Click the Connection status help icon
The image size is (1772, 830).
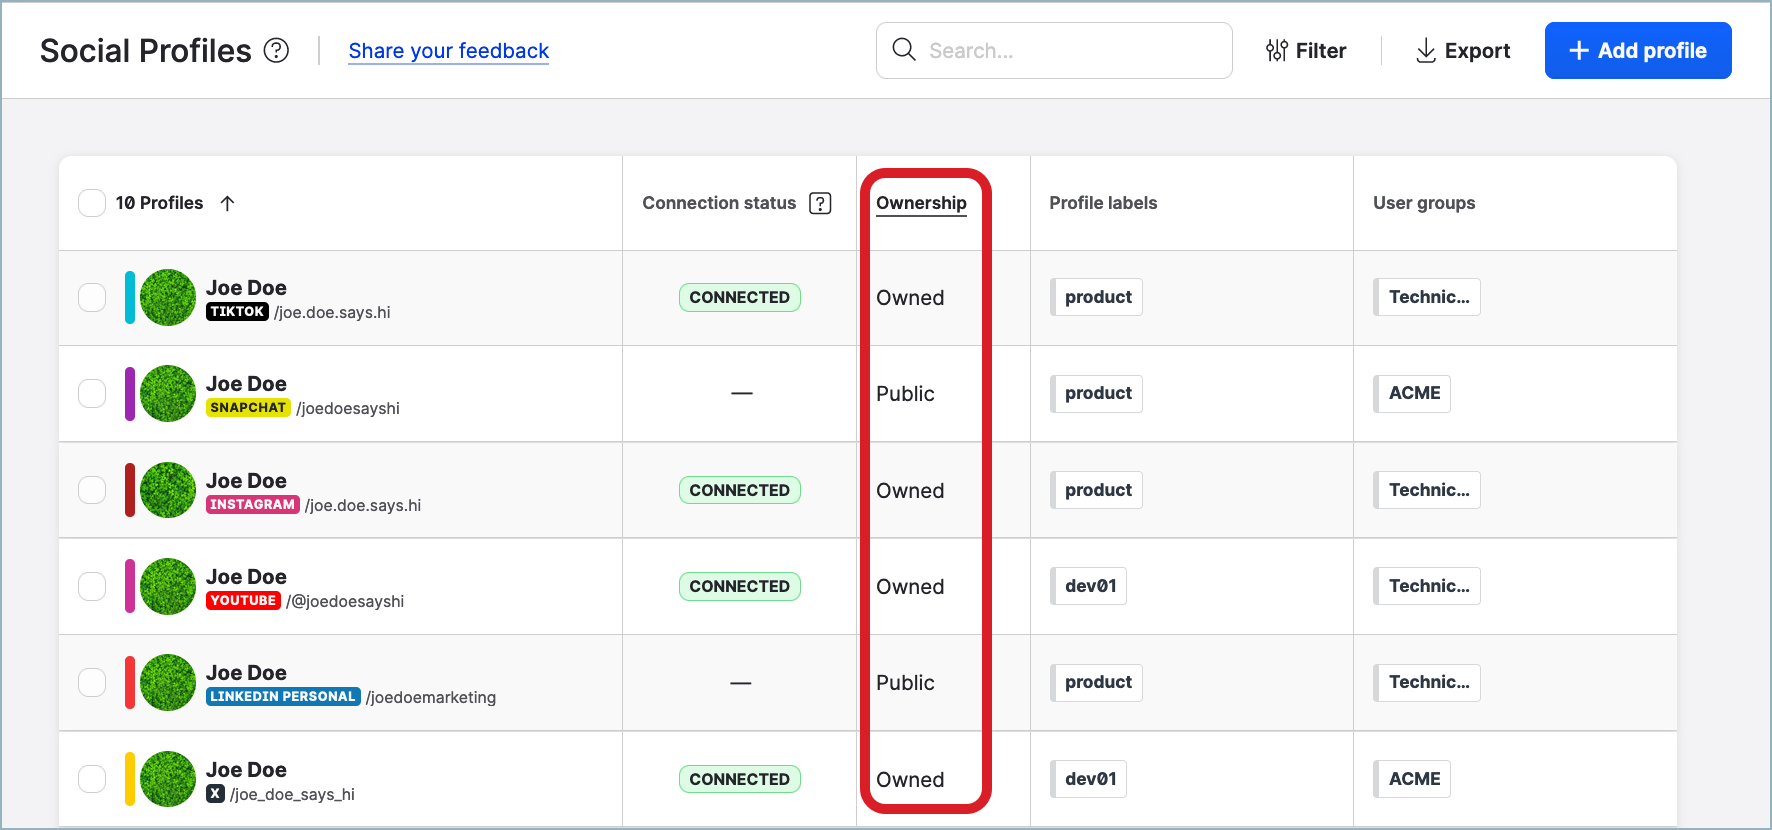[x=820, y=203]
